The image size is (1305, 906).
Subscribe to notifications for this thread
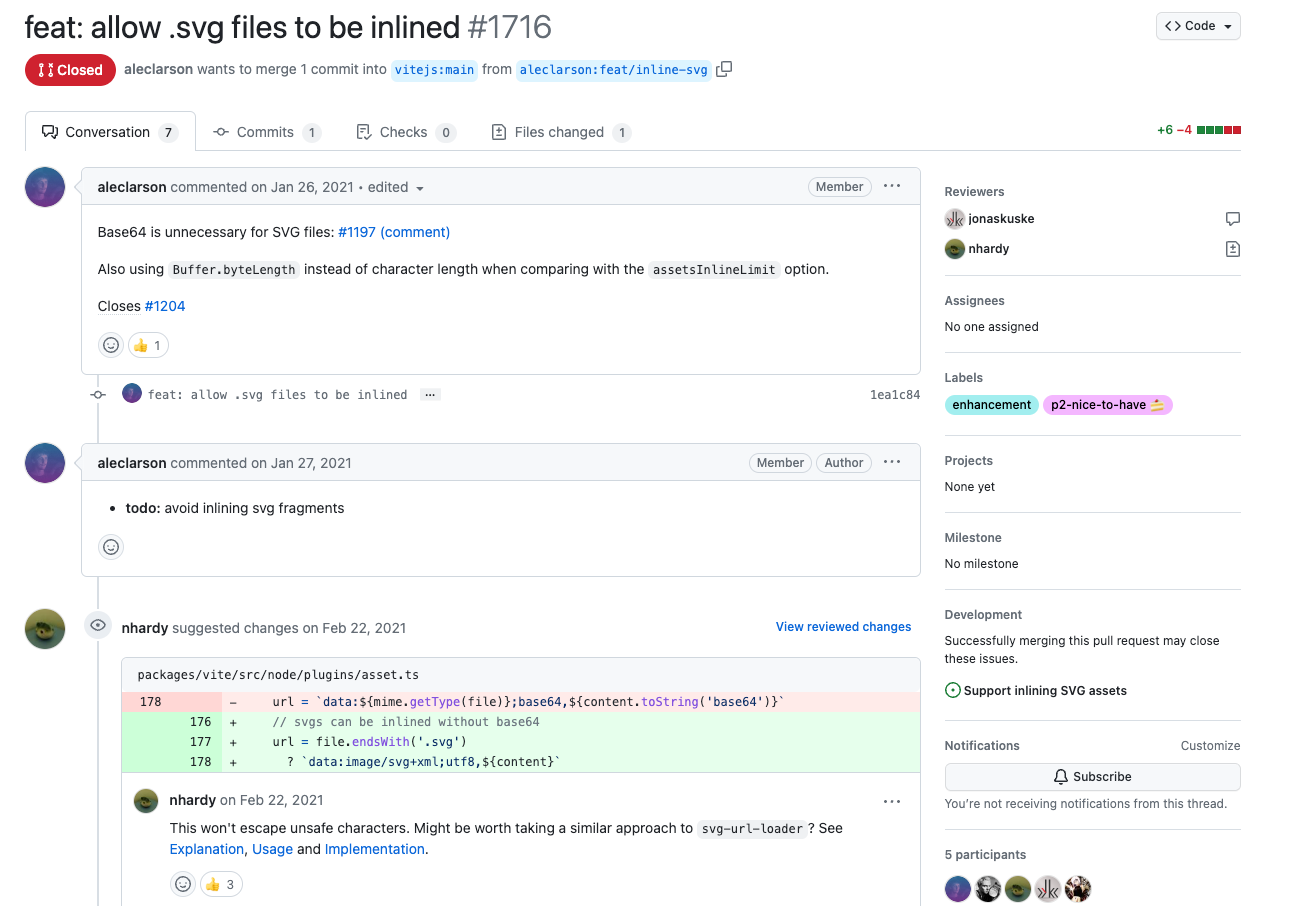click(1092, 776)
